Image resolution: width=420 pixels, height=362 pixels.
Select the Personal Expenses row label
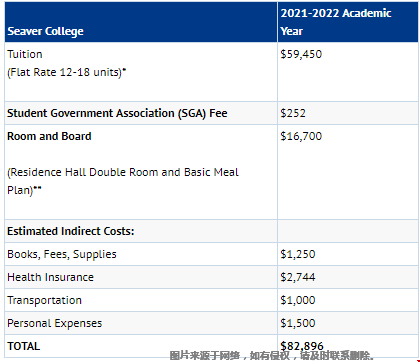54,323
